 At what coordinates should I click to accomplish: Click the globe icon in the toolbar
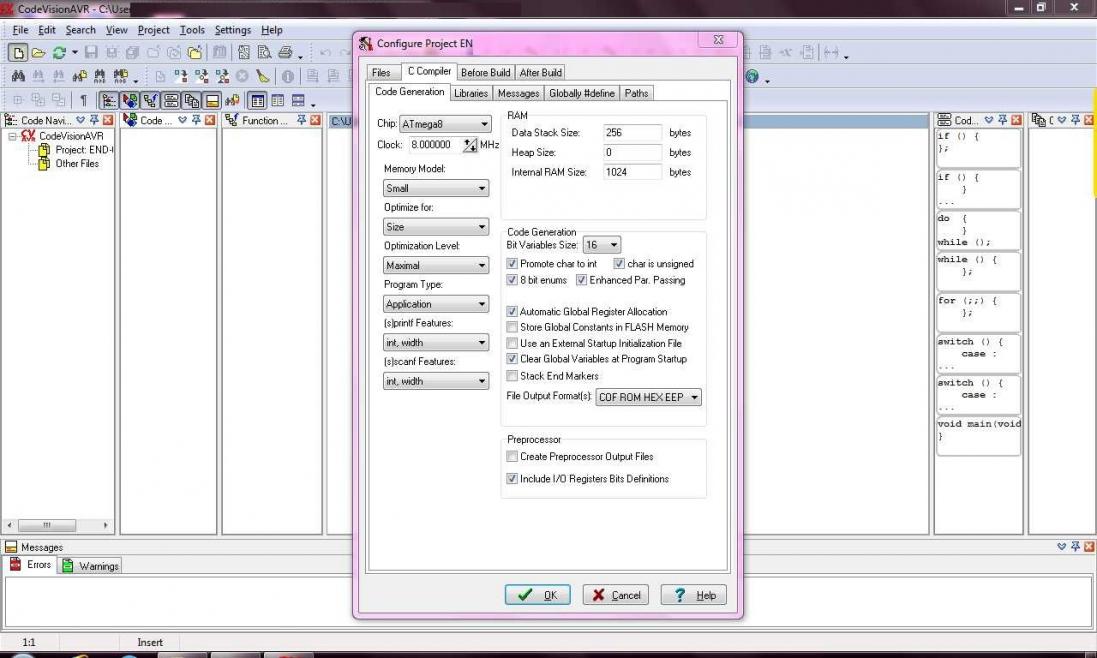pyautogui.click(x=752, y=76)
